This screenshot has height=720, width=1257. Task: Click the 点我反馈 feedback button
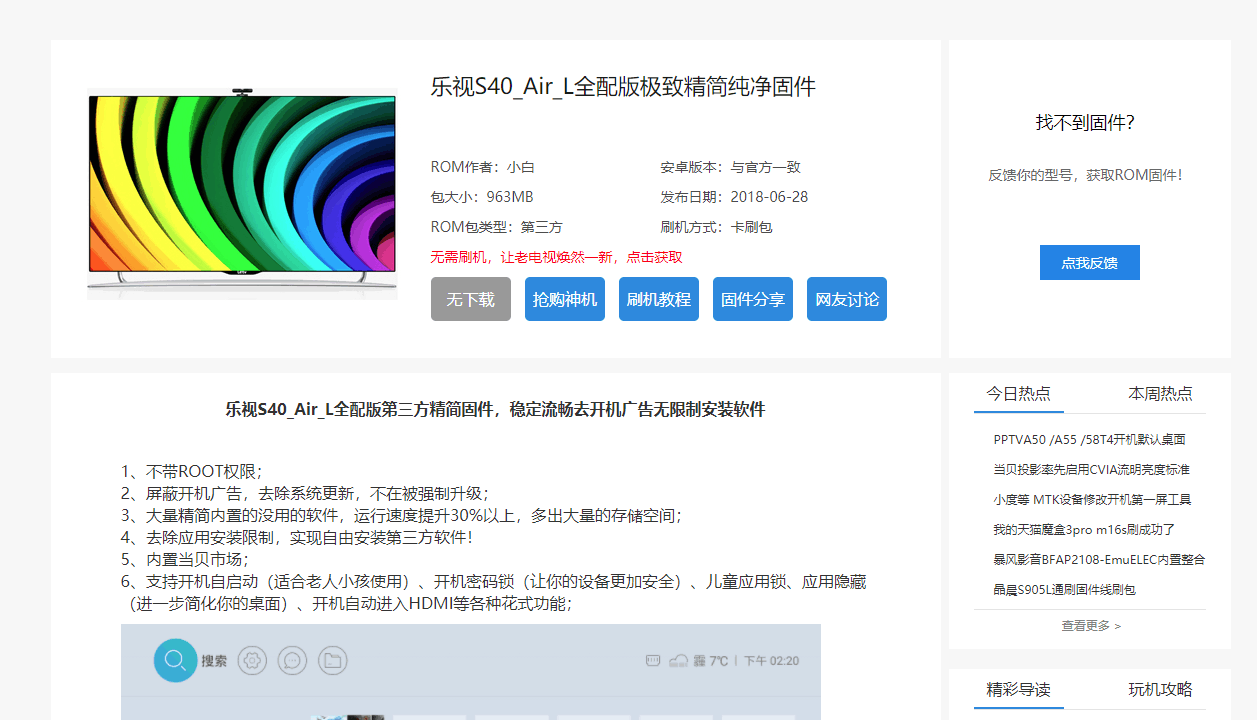[x=1090, y=262]
